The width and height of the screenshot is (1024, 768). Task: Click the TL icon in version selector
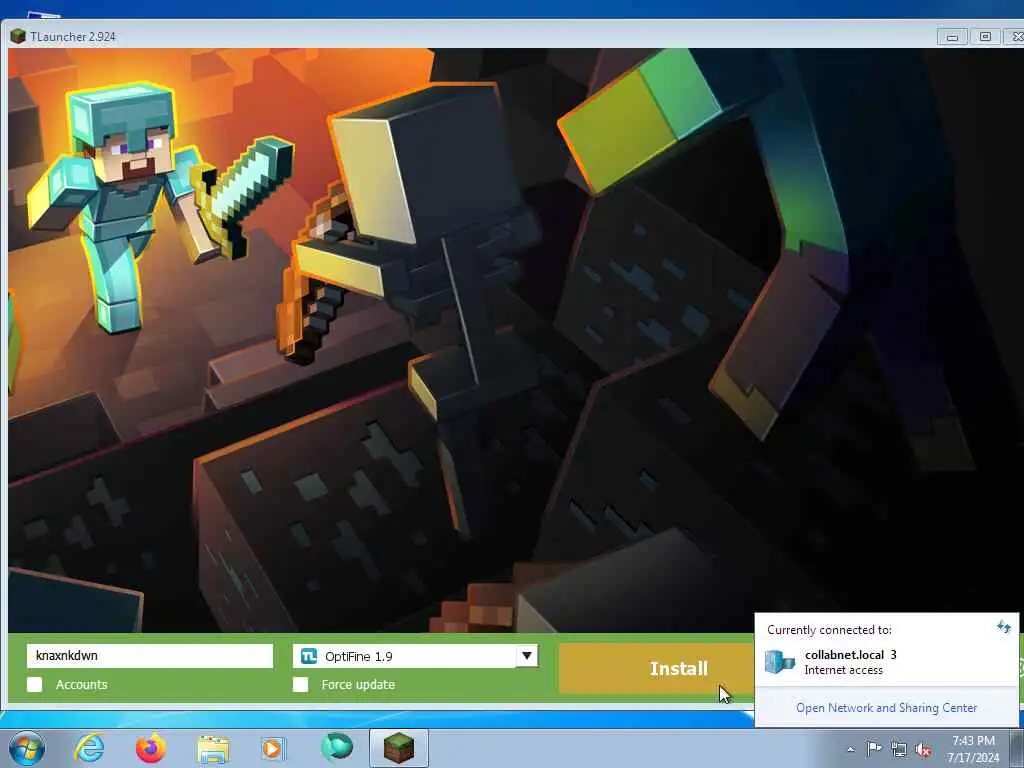point(309,656)
